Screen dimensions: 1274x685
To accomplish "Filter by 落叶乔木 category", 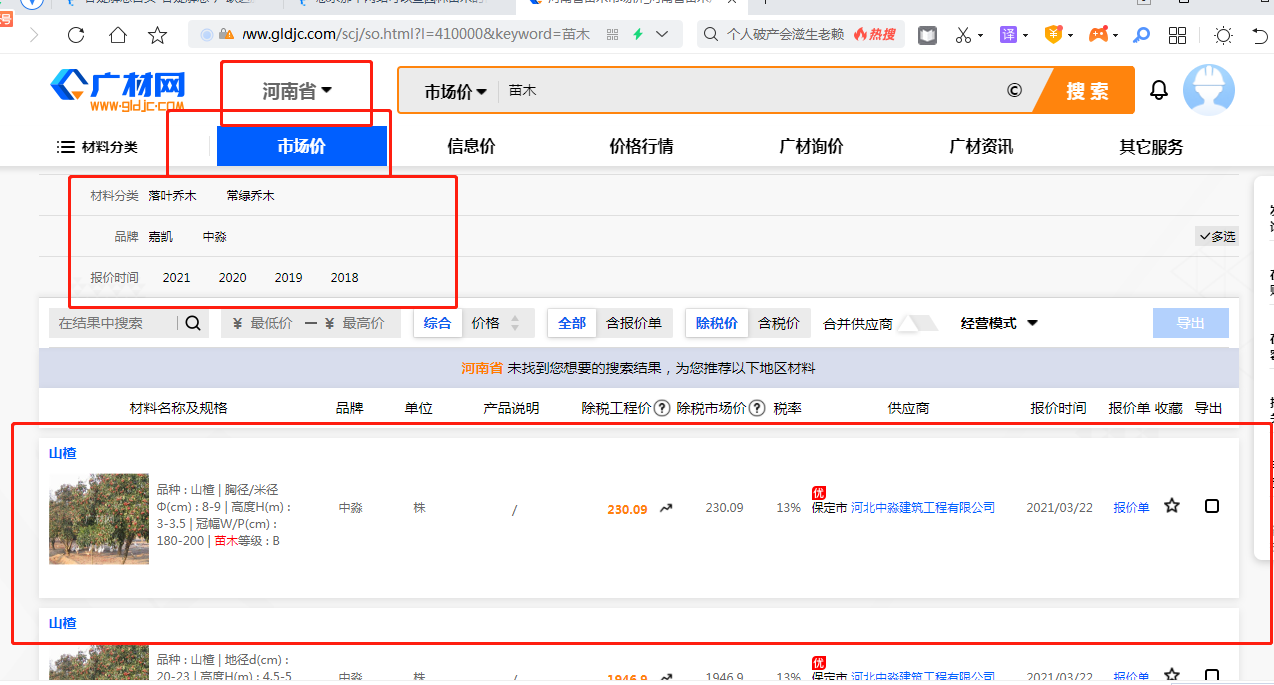I will (173, 196).
